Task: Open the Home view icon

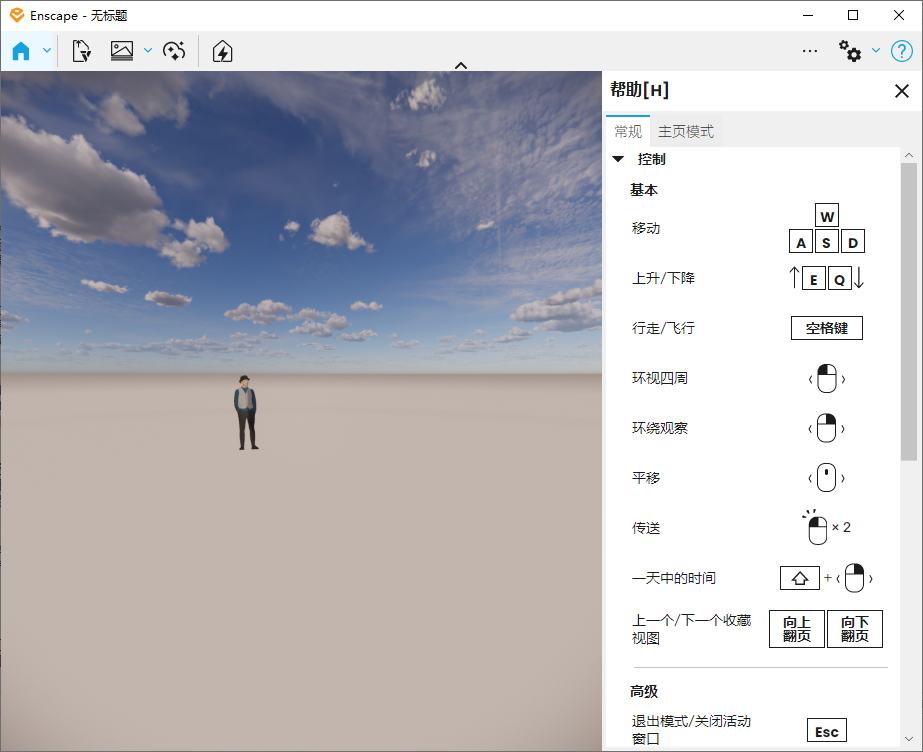Action: point(22,50)
